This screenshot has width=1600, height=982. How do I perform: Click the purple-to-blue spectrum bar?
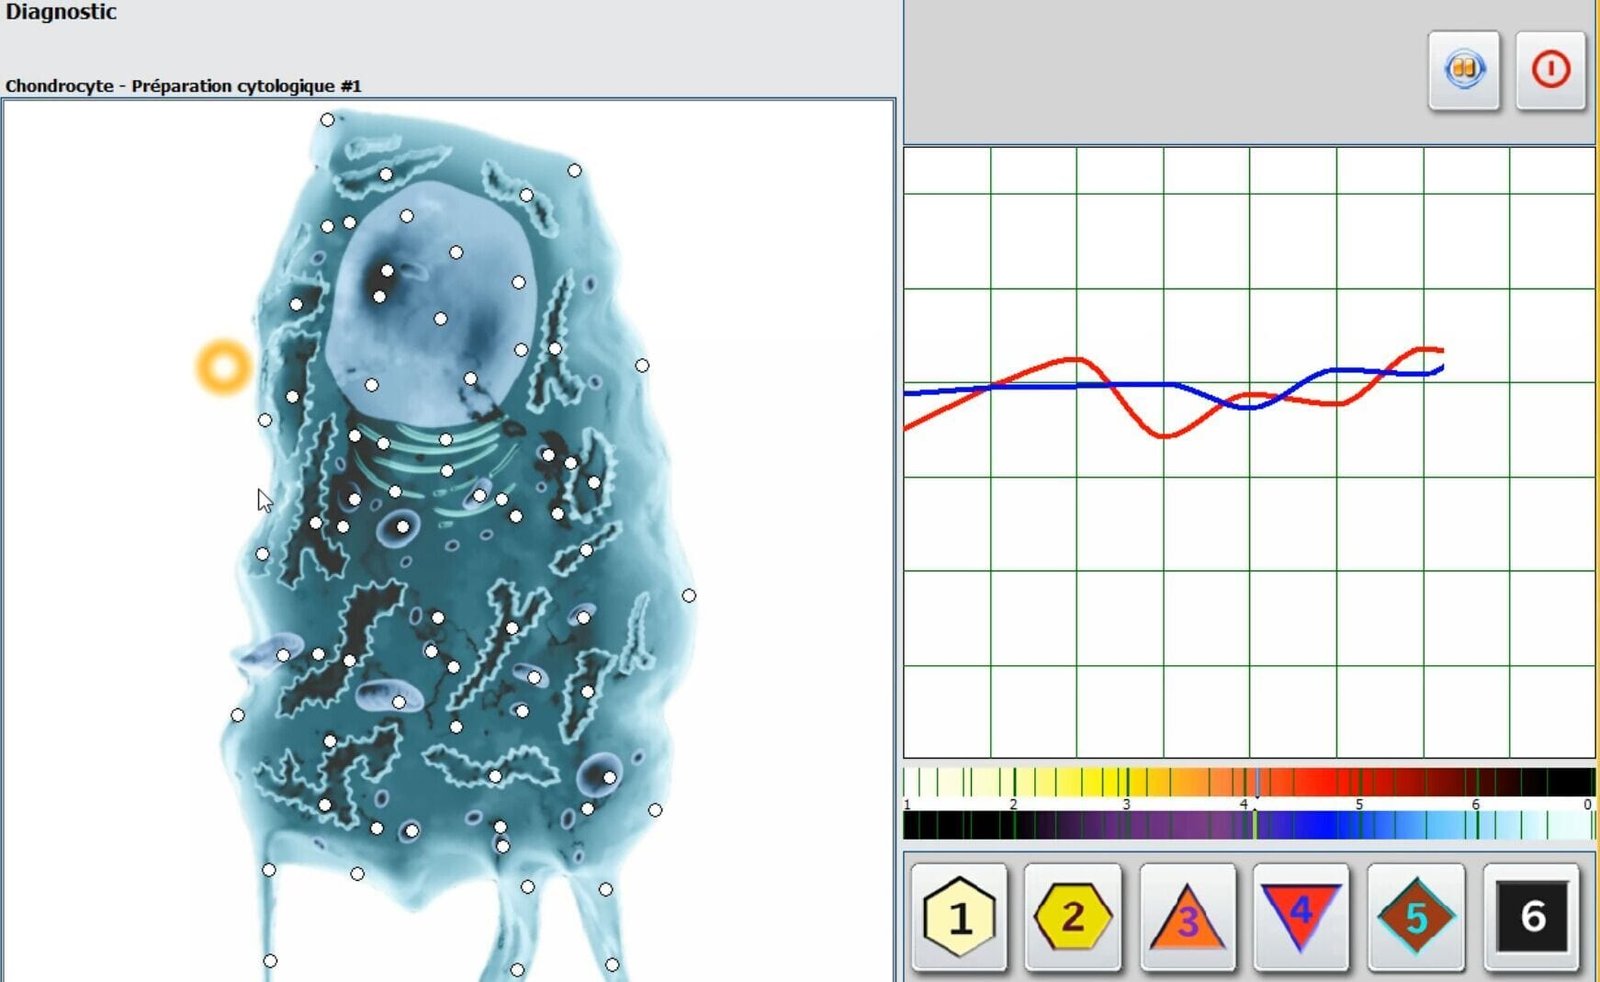click(x=1248, y=825)
